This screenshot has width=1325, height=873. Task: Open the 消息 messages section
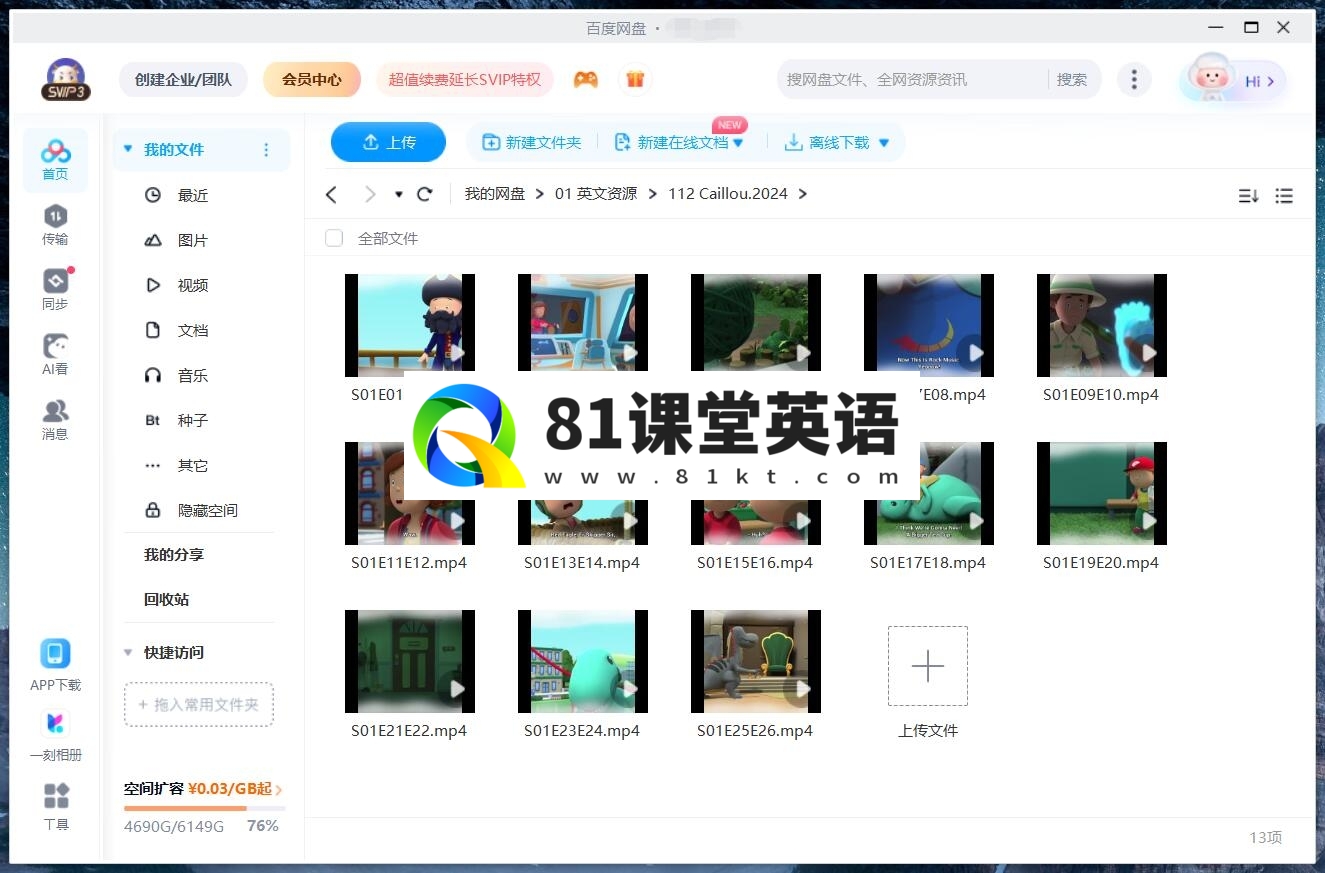point(55,420)
